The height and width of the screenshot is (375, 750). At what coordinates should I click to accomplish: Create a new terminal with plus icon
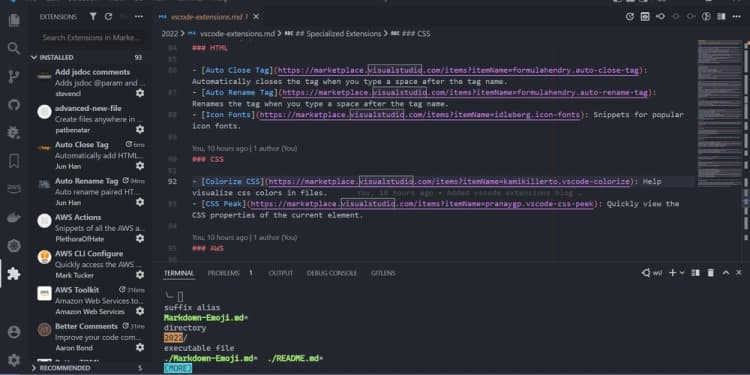click(x=672, y=273)
